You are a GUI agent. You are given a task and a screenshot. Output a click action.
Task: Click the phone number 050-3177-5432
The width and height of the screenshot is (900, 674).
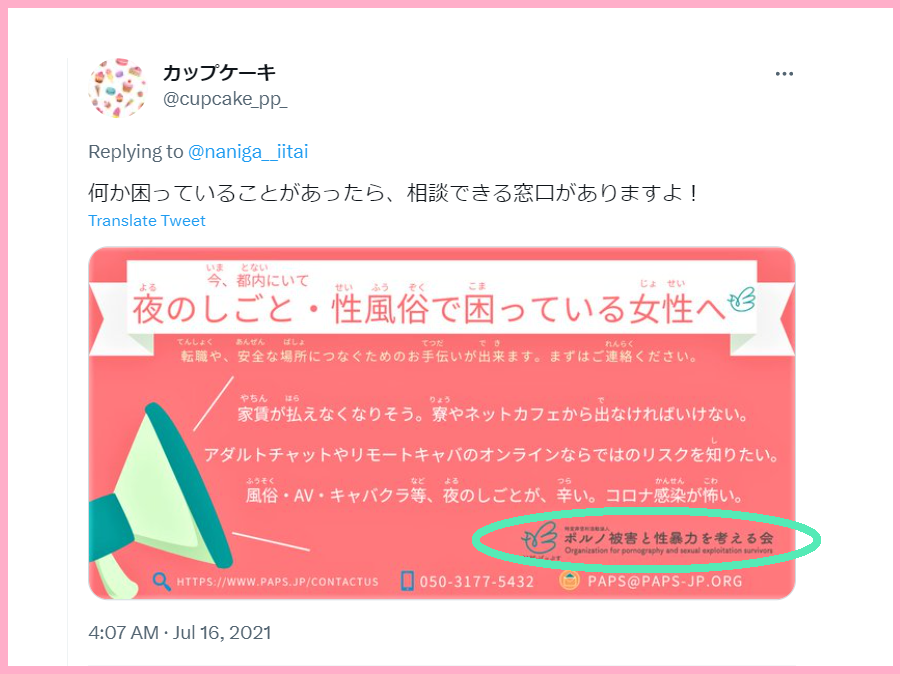476,582
